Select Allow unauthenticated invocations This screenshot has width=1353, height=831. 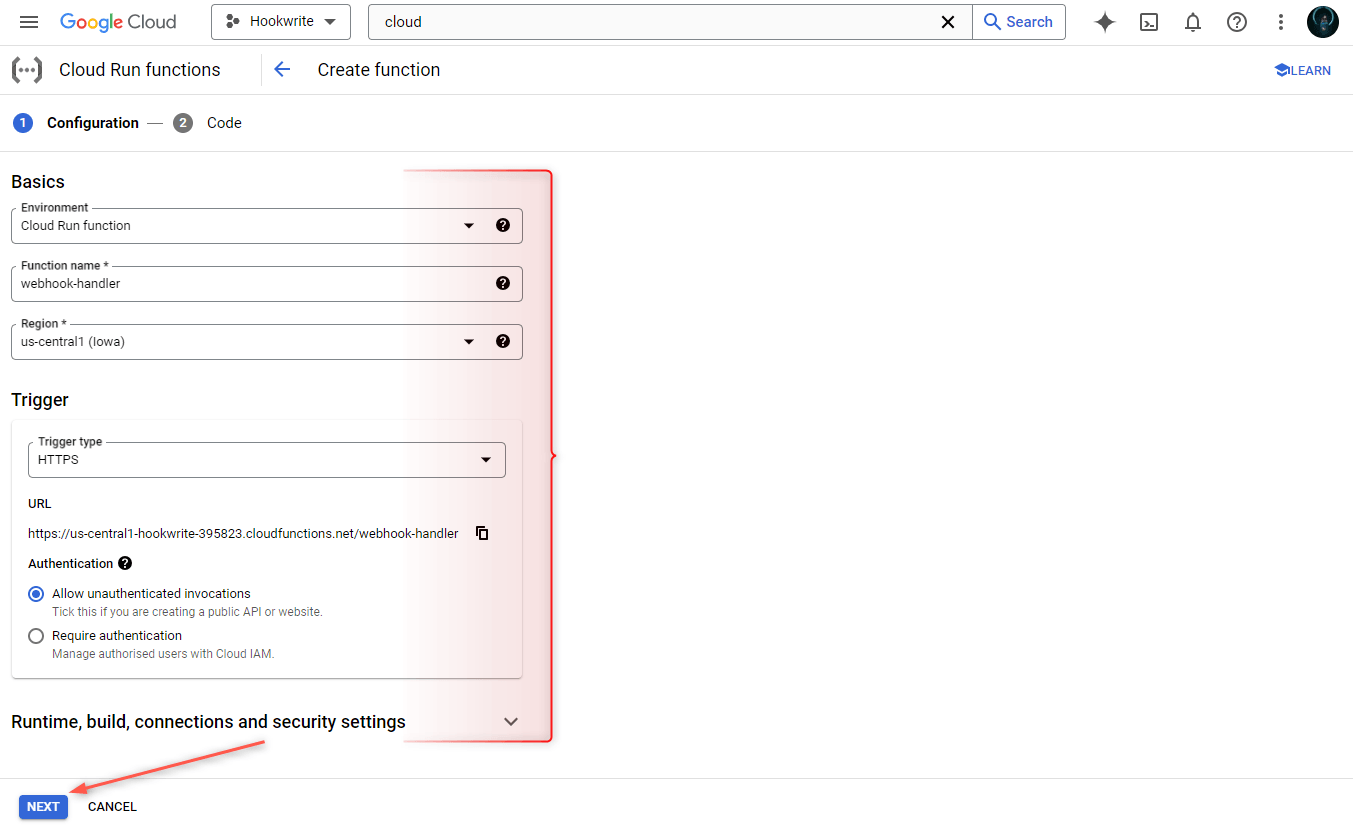click(x=36, y=593)
